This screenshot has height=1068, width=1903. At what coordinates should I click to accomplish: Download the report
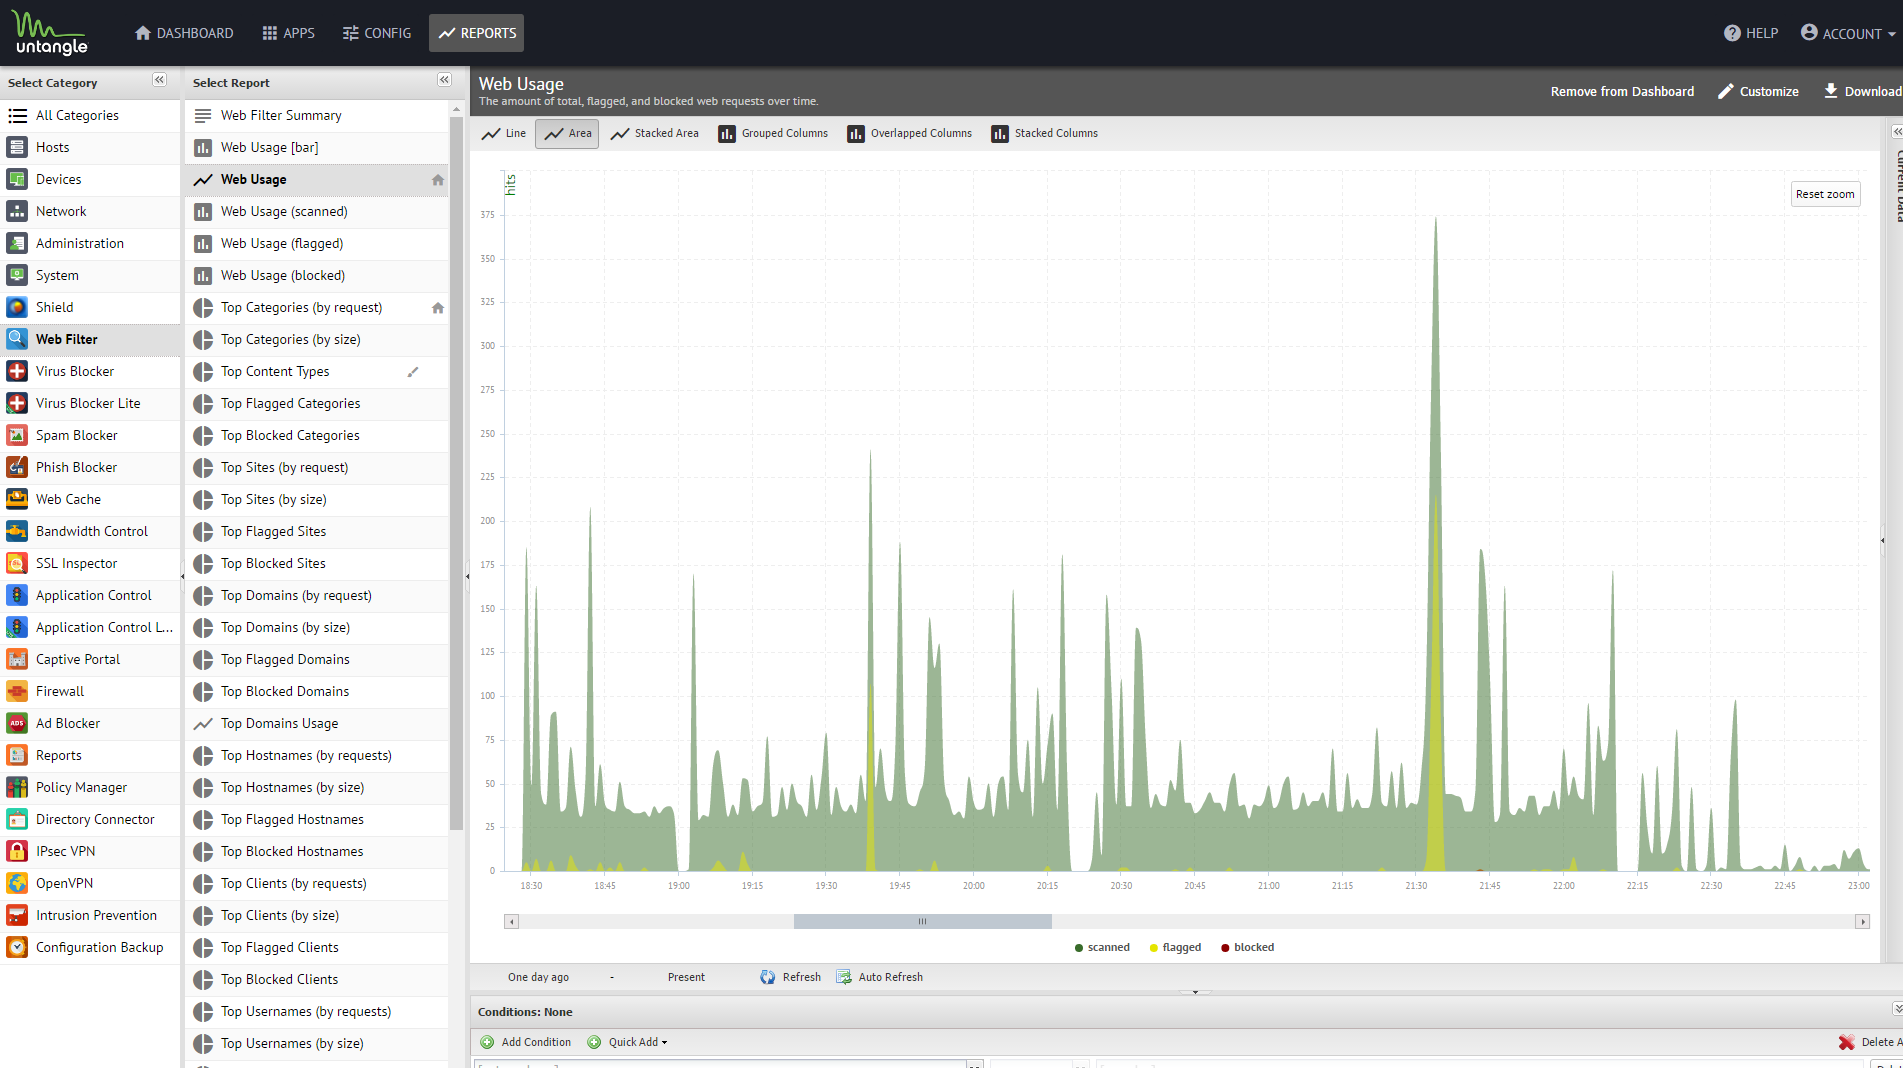click(1862, 91)
